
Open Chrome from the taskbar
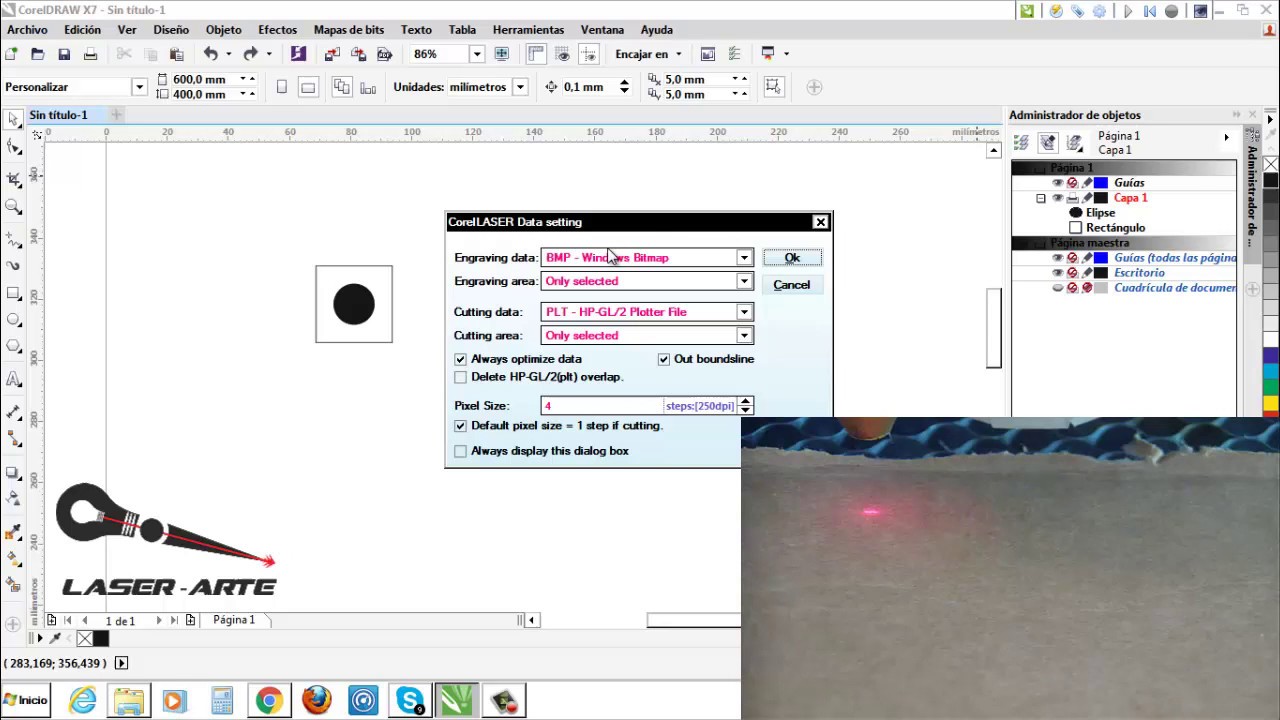[269, 700]
